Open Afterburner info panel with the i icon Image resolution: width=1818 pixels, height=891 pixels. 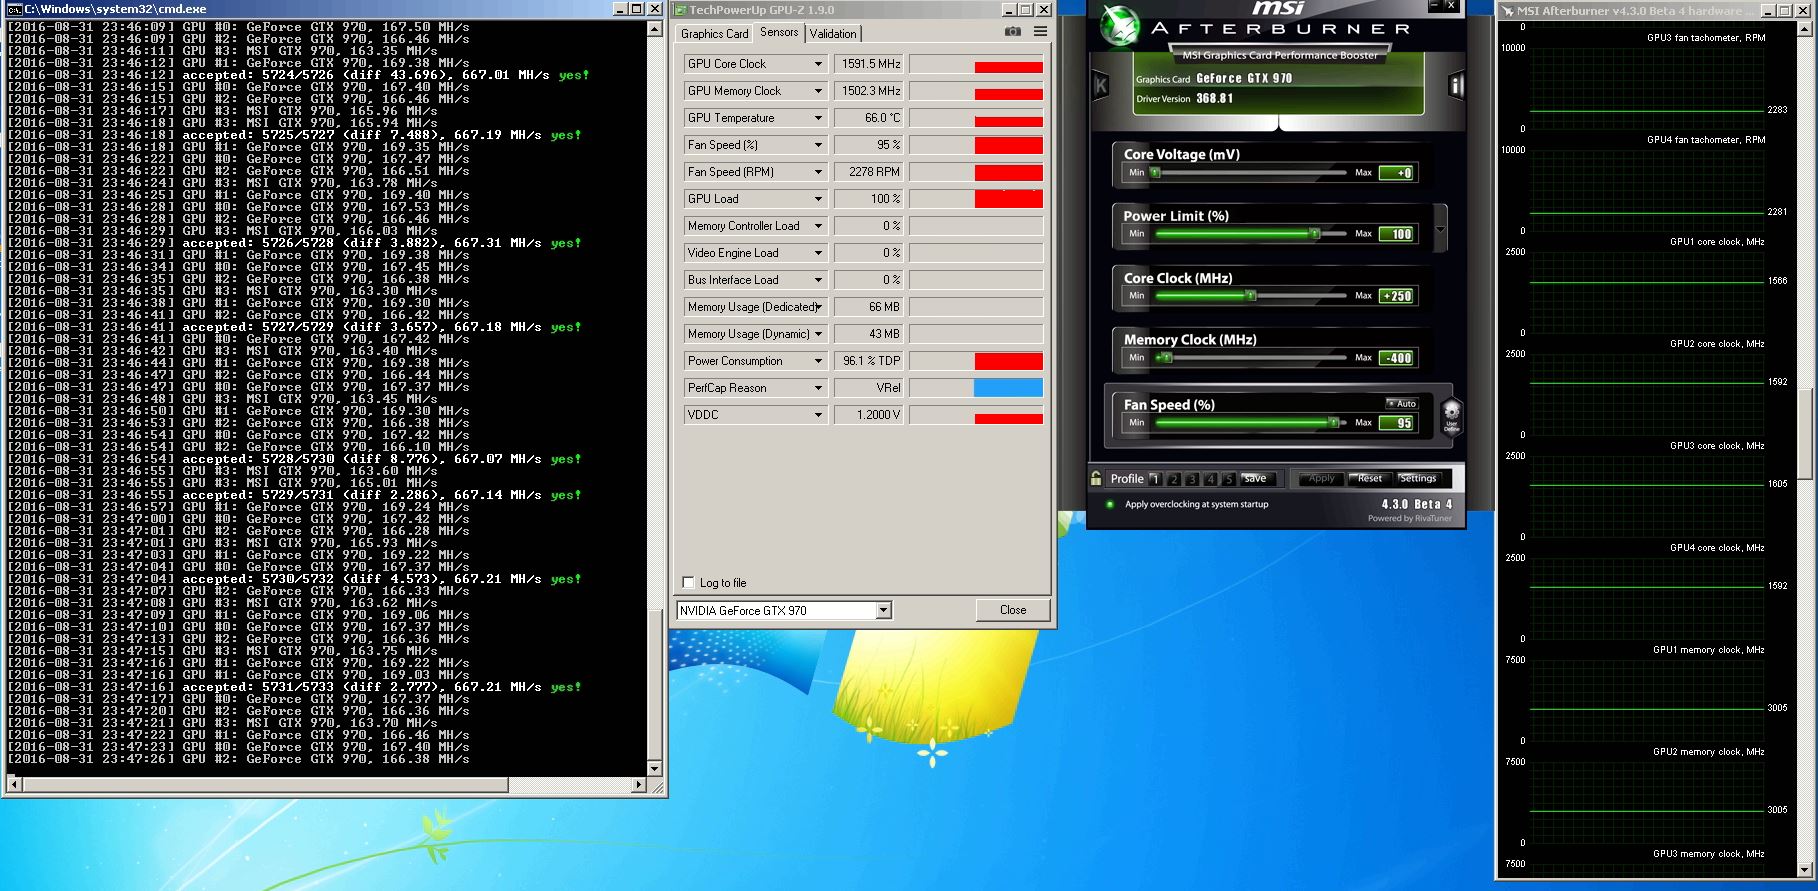click(x=1456, y=85)
